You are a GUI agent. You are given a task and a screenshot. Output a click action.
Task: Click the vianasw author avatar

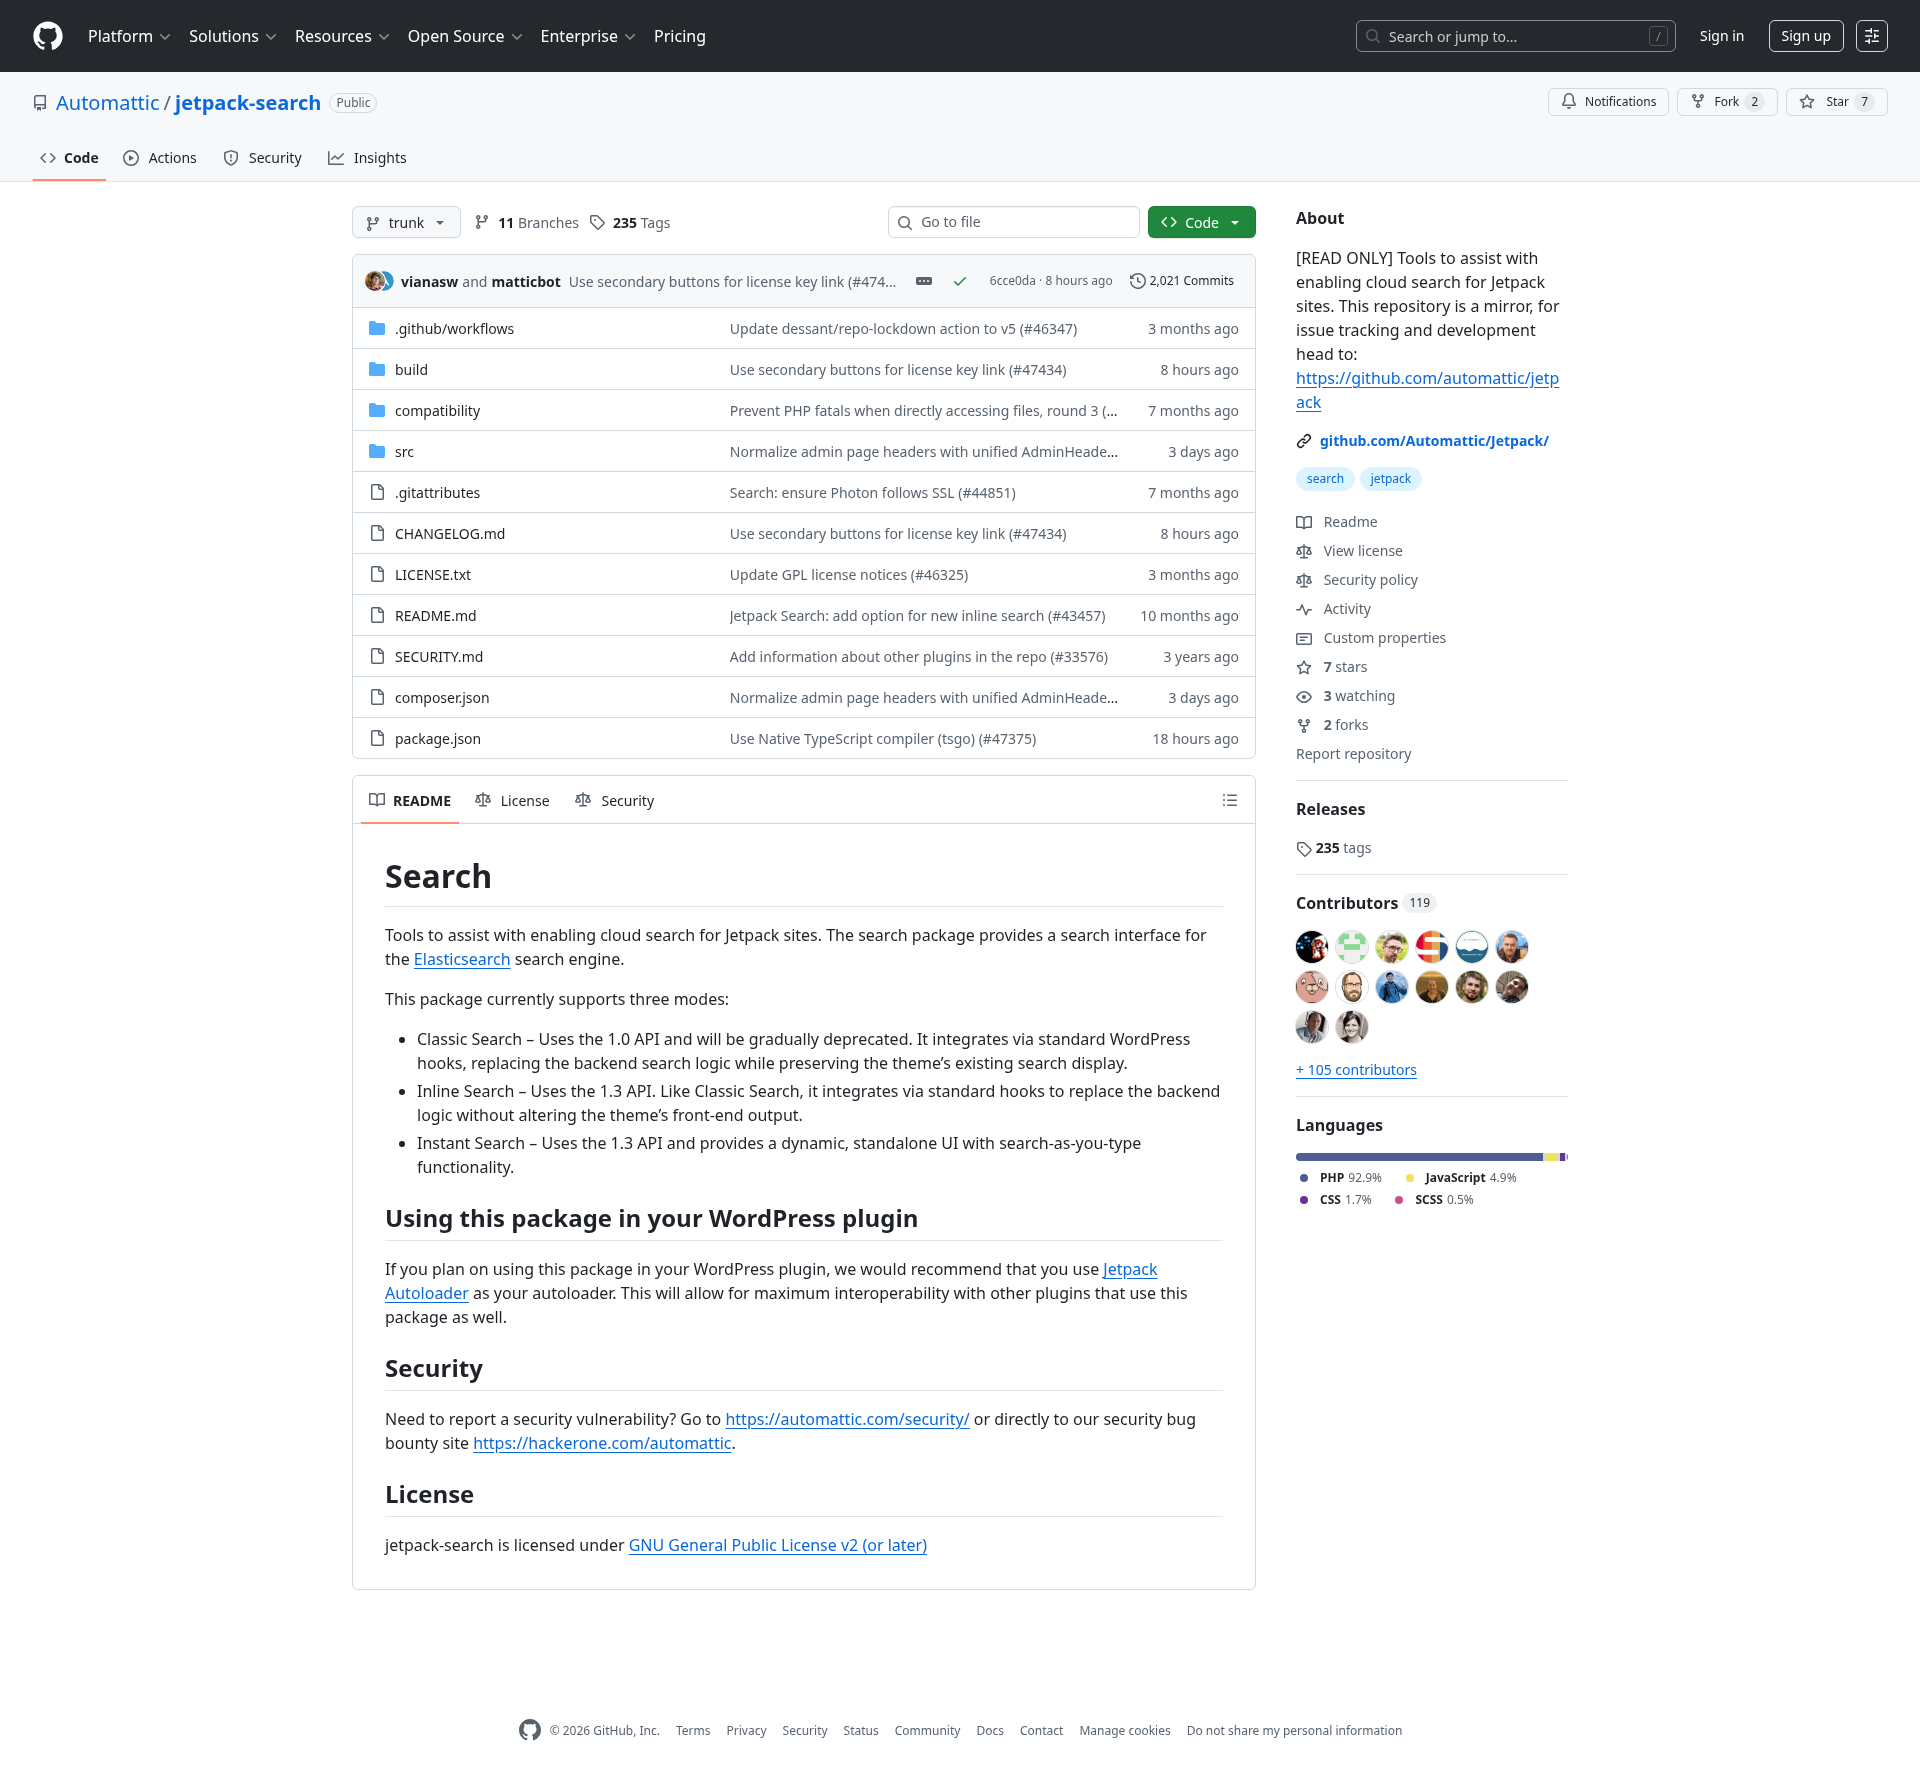(375, 281)
